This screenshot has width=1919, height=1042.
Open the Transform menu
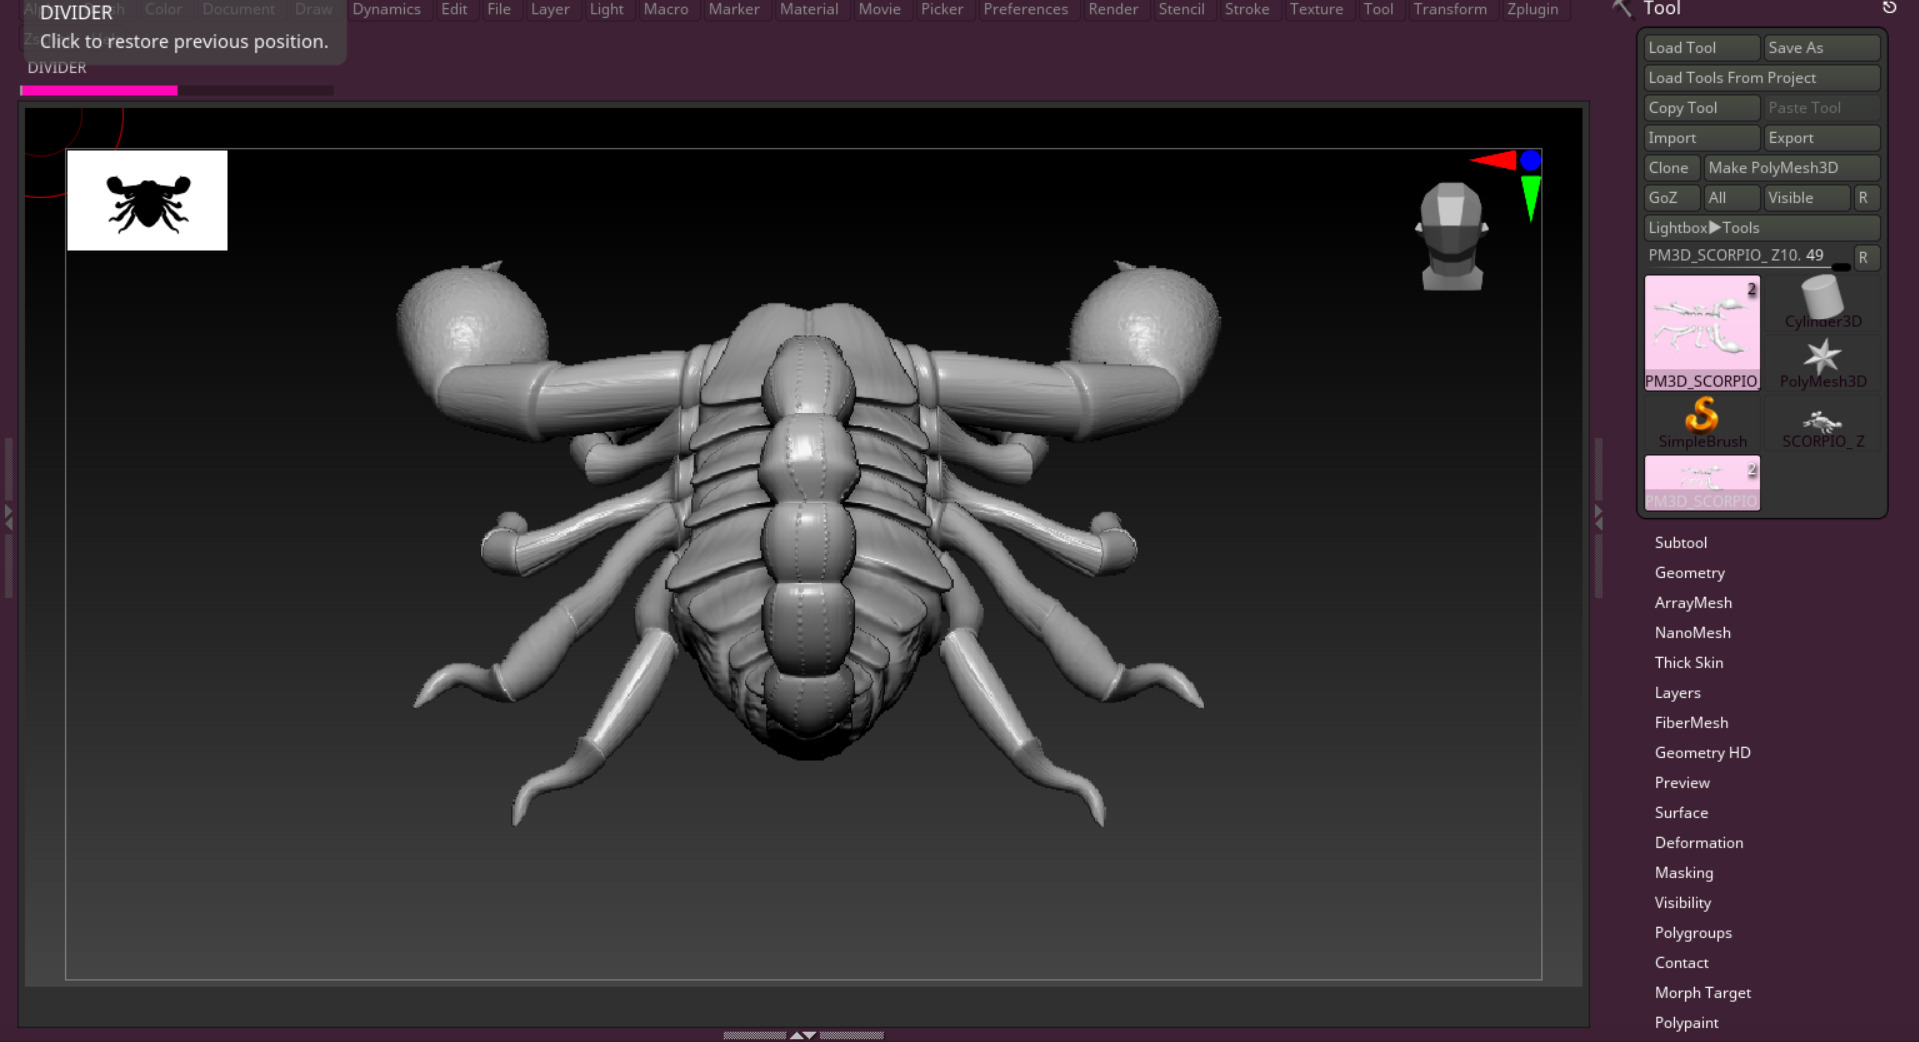[1450, 9]
